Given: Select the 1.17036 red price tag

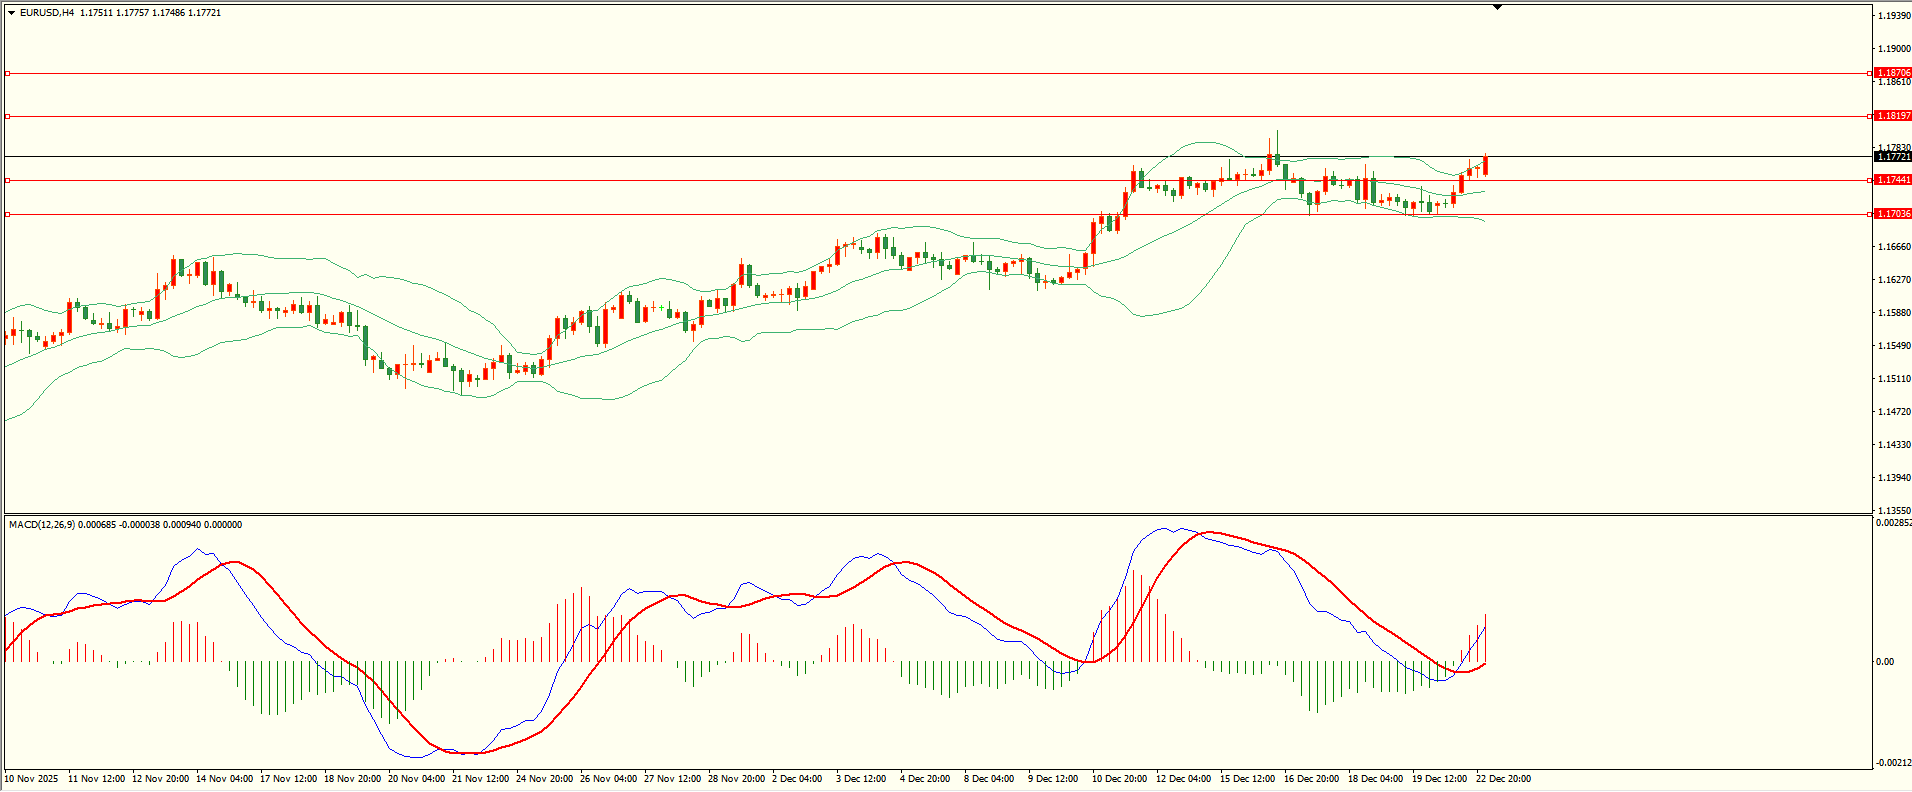Looking at the screenshot, I should click(x=1893, y=214).
